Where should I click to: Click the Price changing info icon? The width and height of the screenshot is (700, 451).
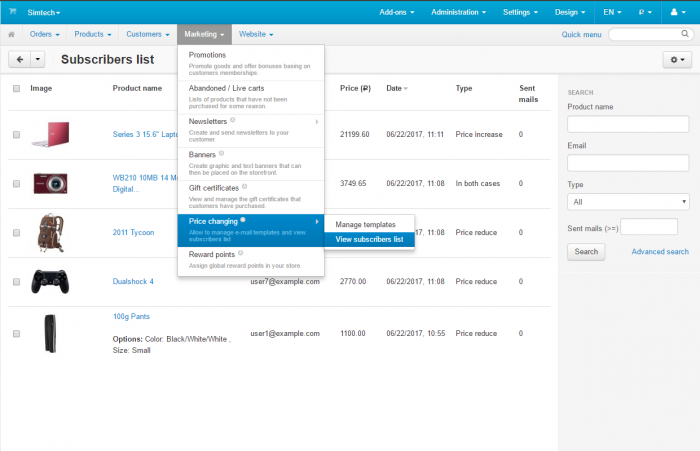click(243, 220)
